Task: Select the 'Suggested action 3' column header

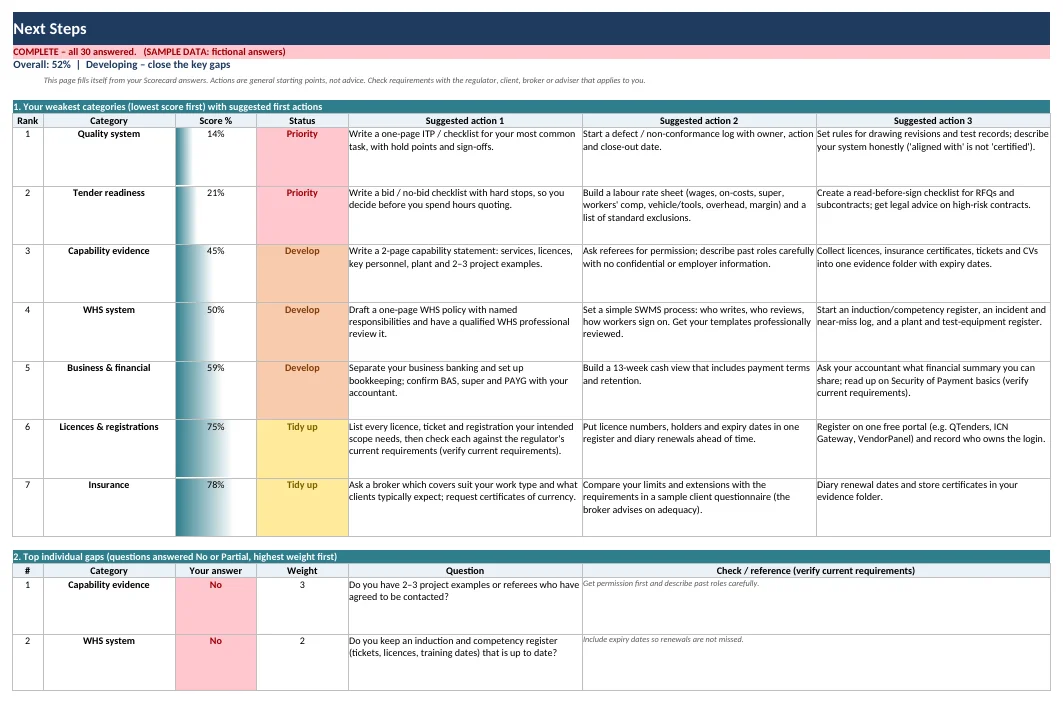Action: (x=933, y=121)
